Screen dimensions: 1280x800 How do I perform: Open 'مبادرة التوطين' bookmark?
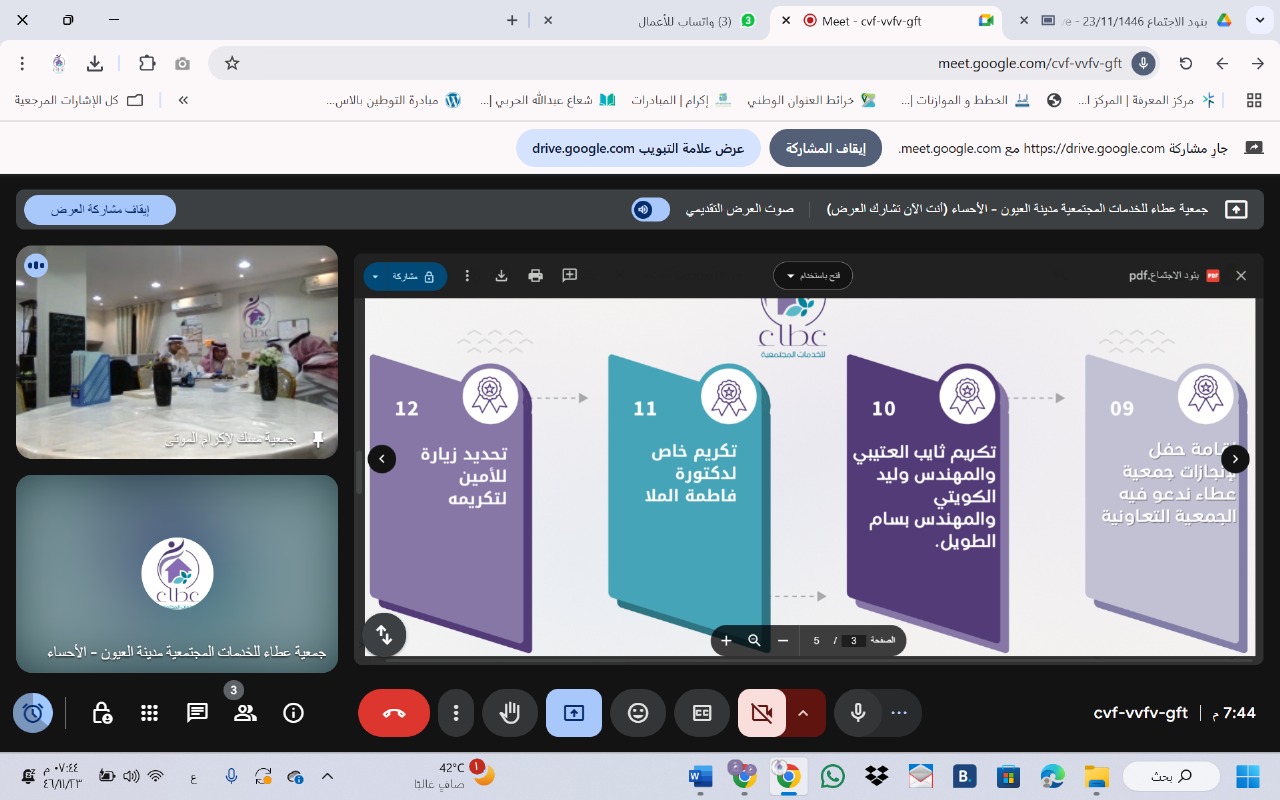pos(394,100)
